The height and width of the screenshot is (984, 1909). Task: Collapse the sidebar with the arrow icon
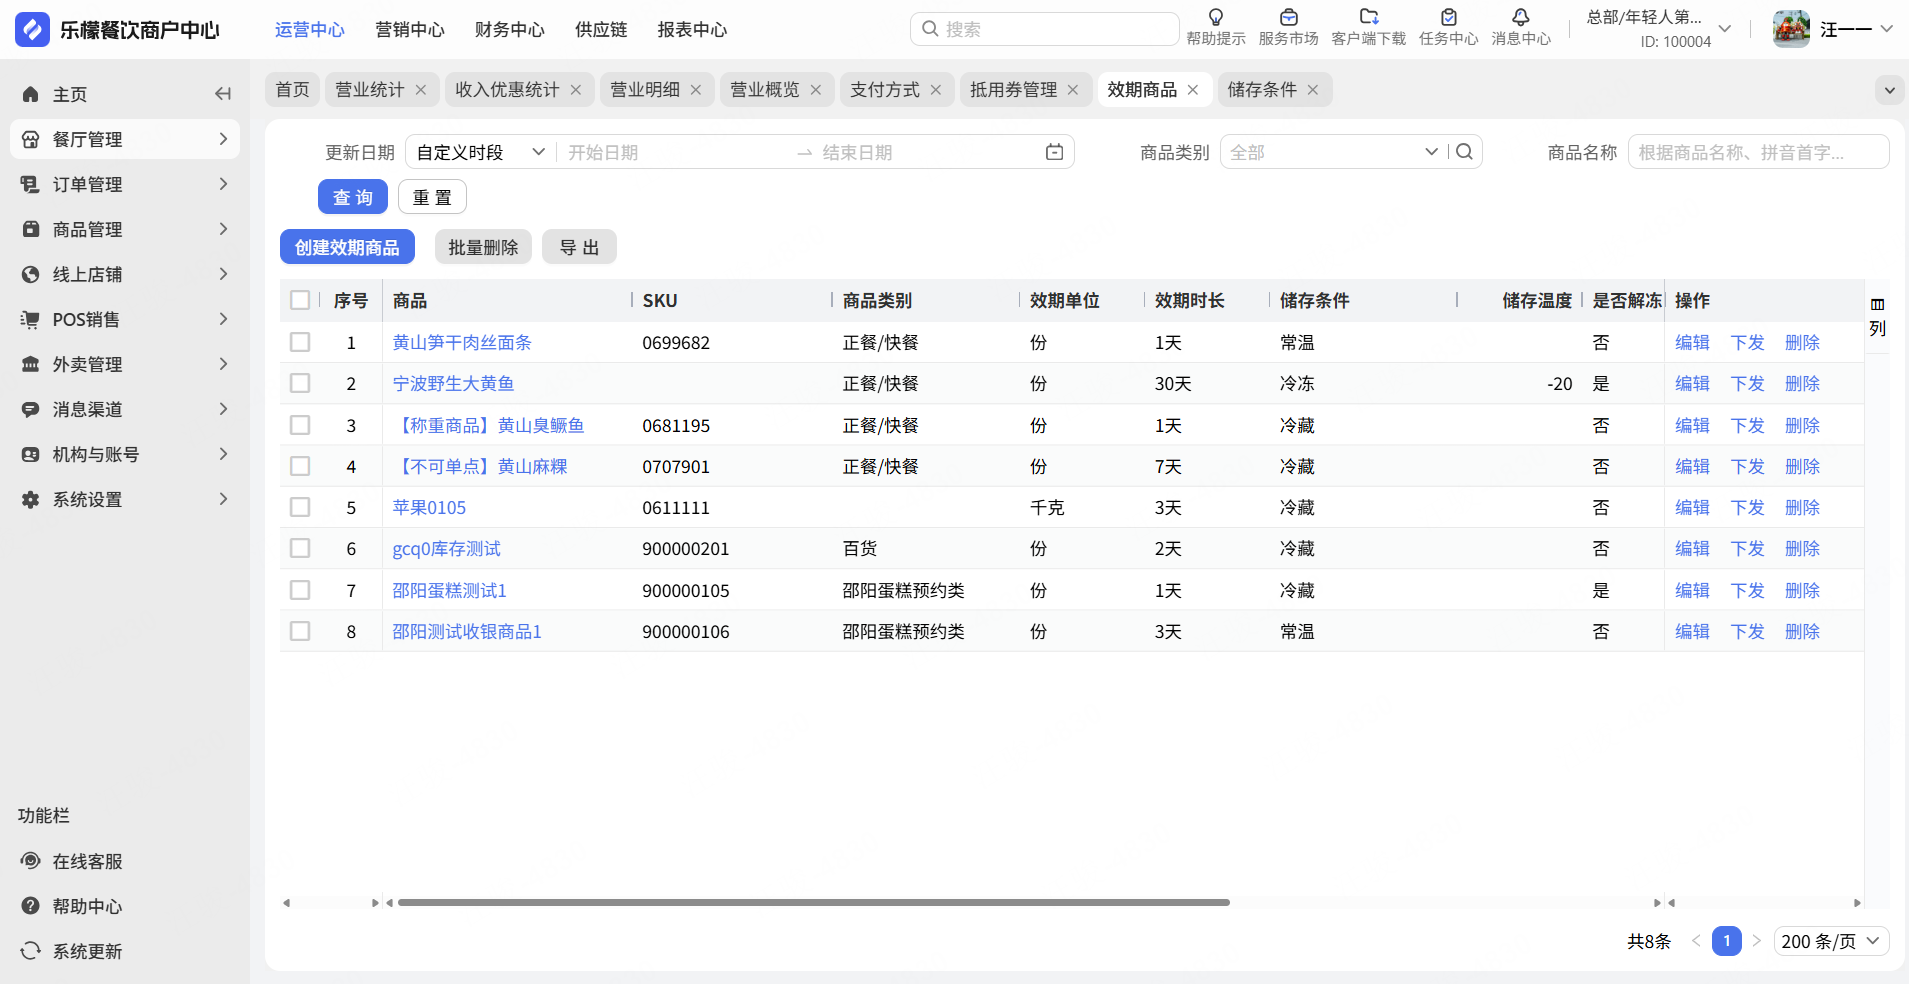(x=223, y=94)
